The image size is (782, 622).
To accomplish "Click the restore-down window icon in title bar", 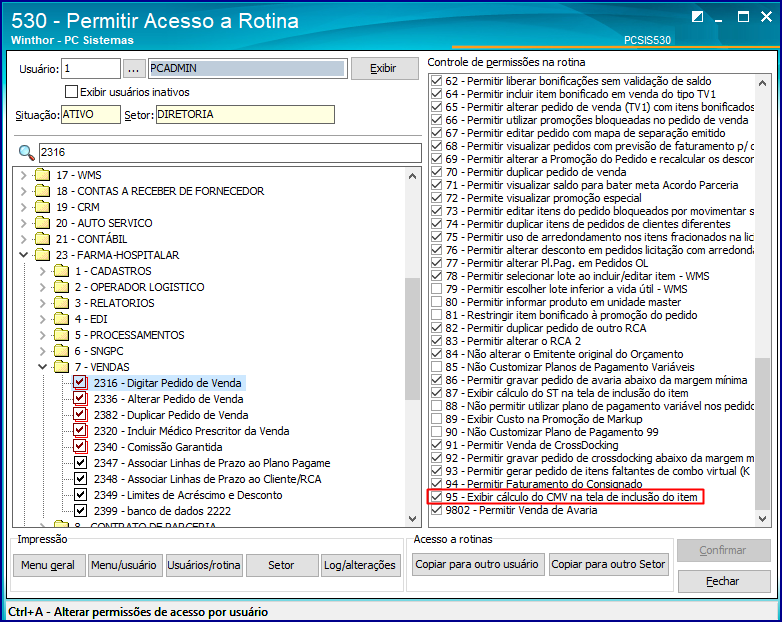I will pos(697,16).
